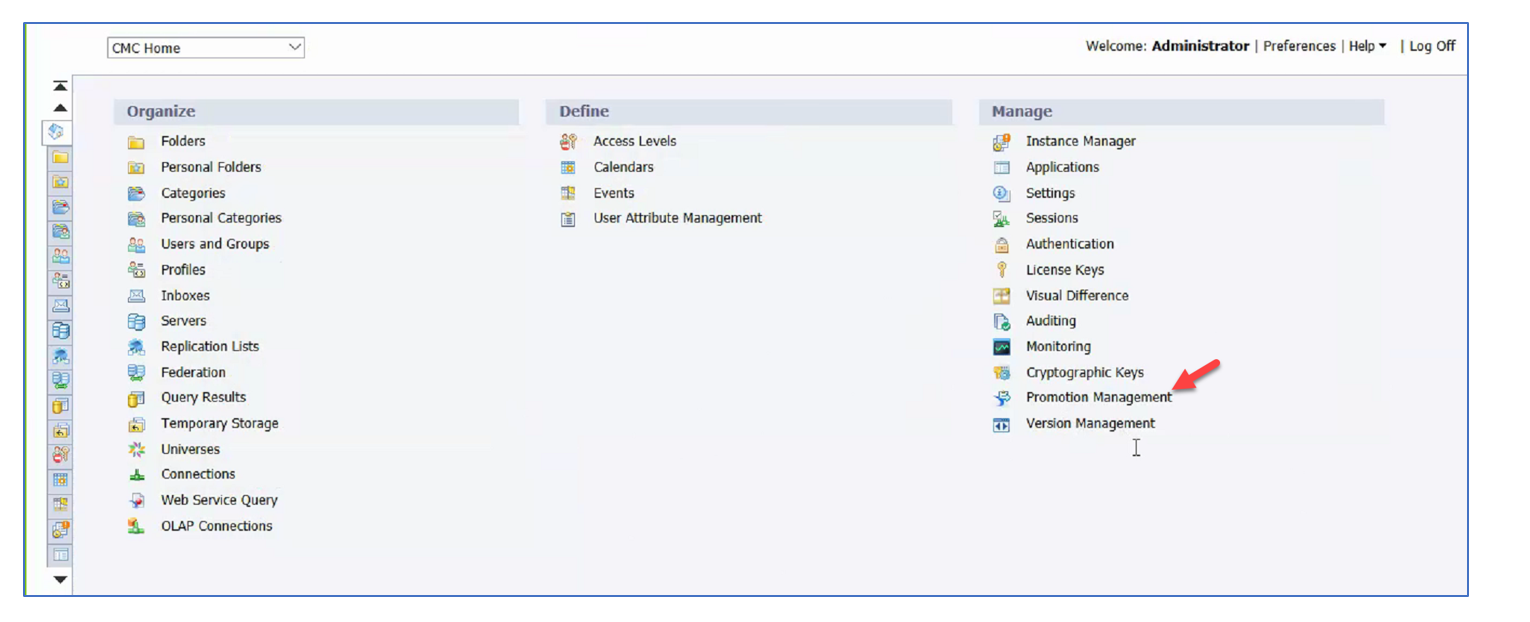Screen dimensions: 1530x622
Task: Select Users and Groups
Action: click(x=215, y=244)
